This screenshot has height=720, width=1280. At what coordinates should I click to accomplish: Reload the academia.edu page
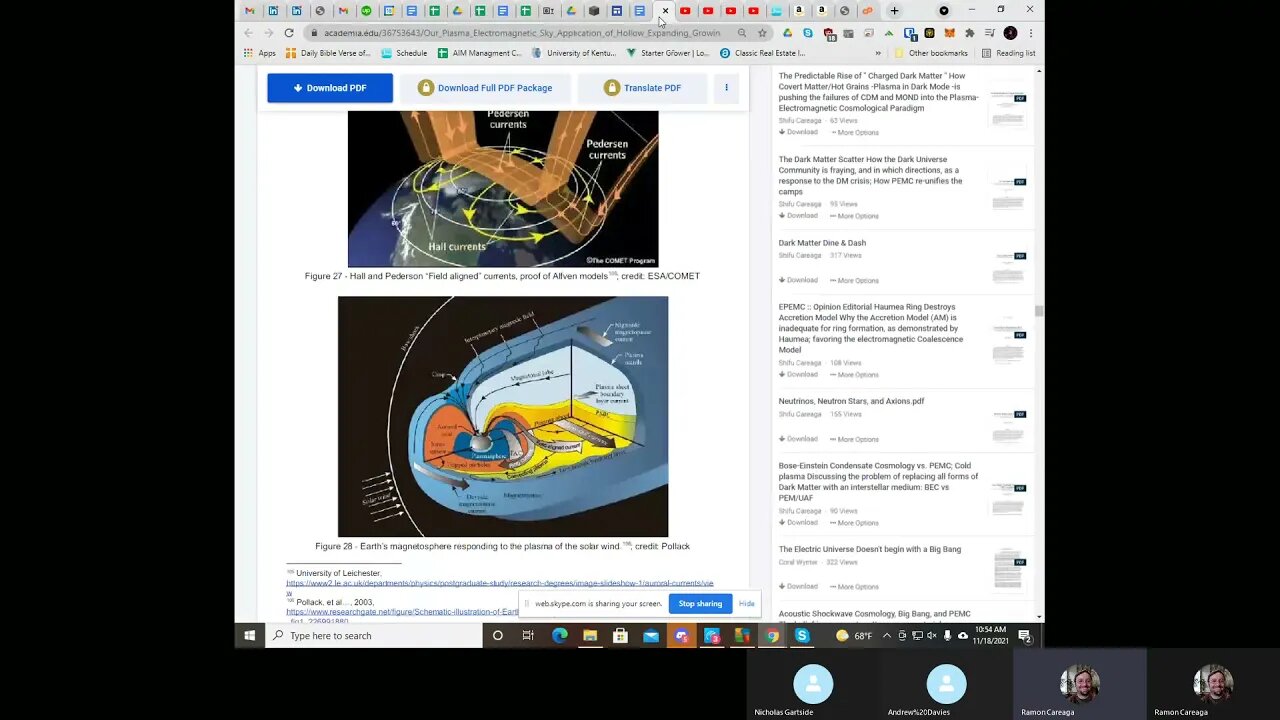coord(289,33)
